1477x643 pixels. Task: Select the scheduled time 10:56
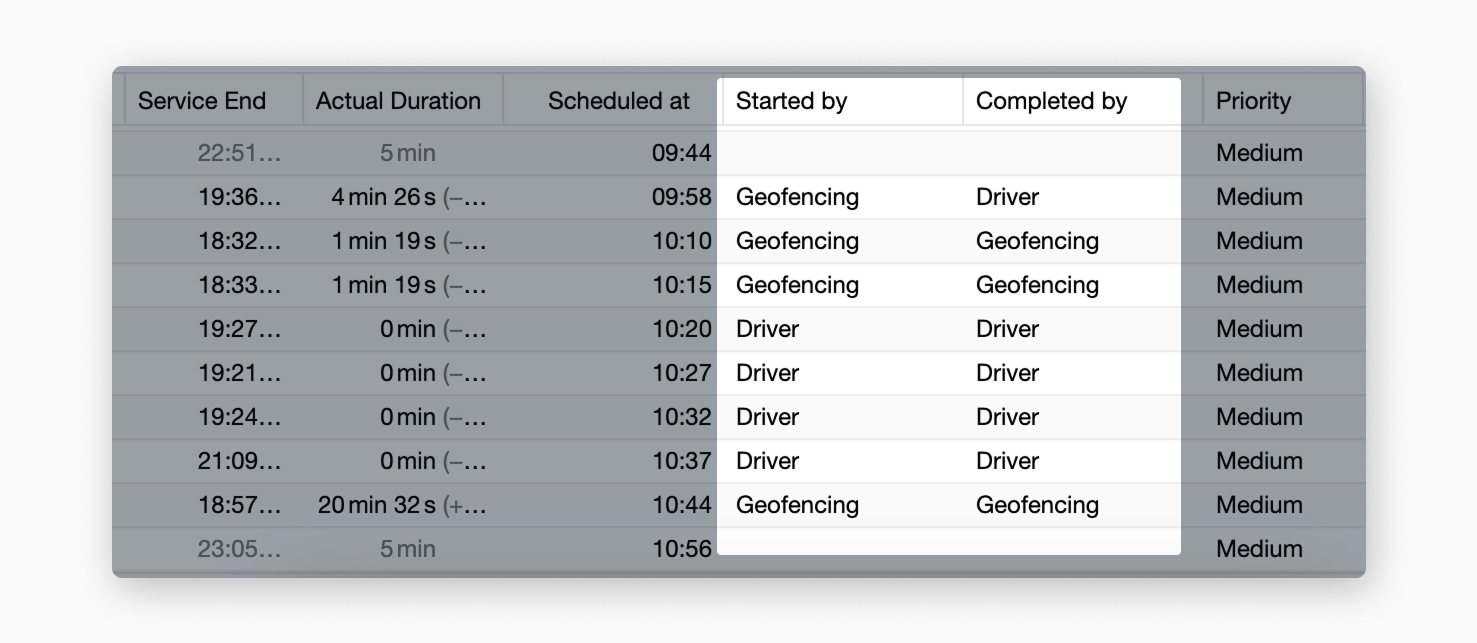coord(682,549)
